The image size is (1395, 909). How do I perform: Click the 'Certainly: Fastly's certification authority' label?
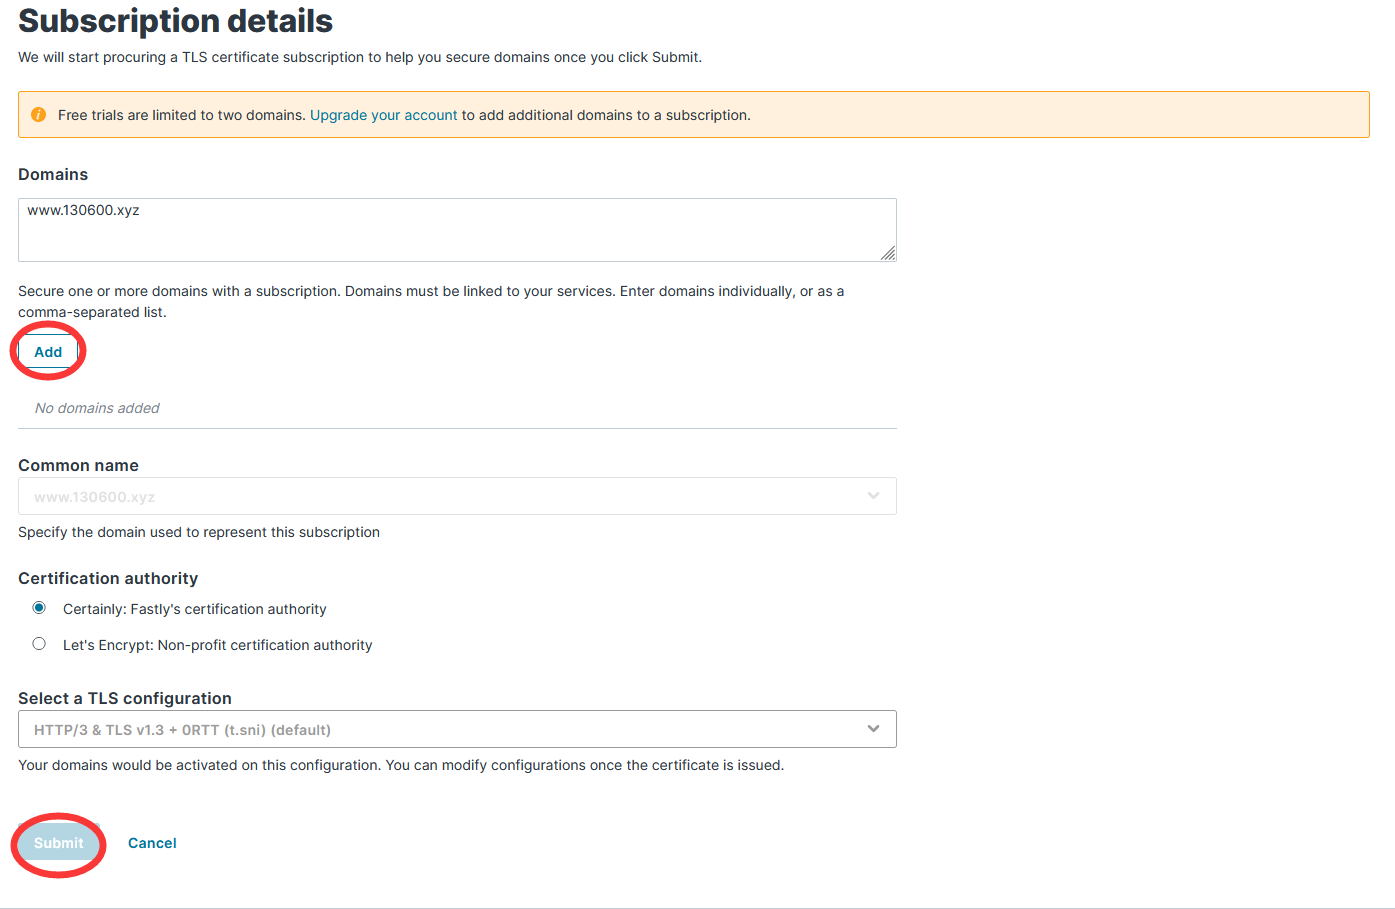(x=195, y=609)
